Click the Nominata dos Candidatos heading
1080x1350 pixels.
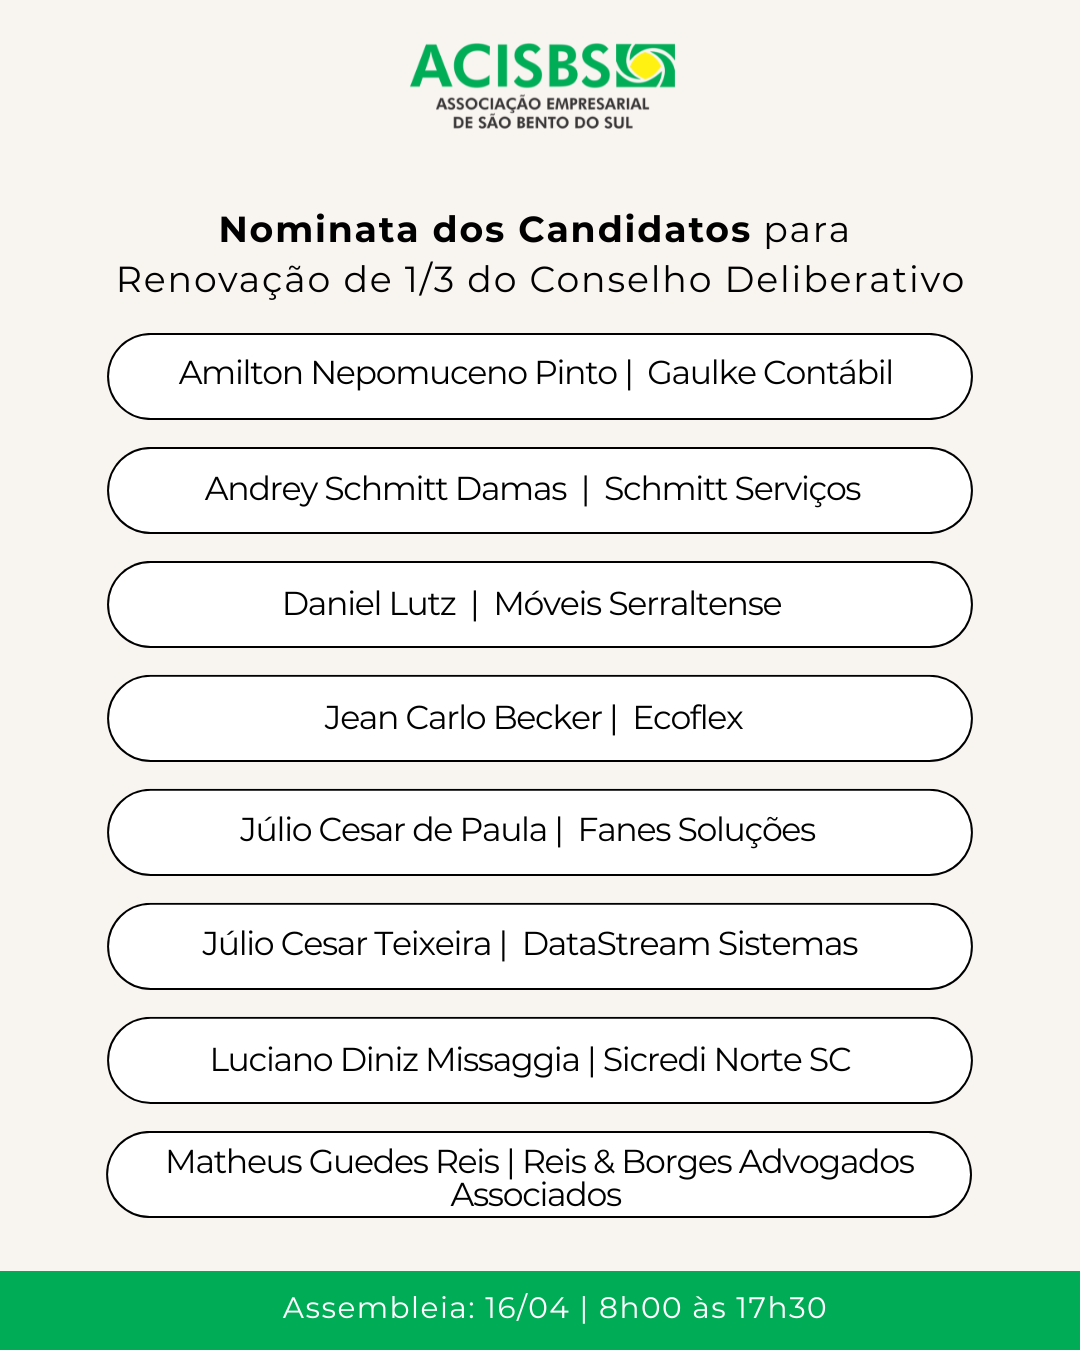coord(485,230)
